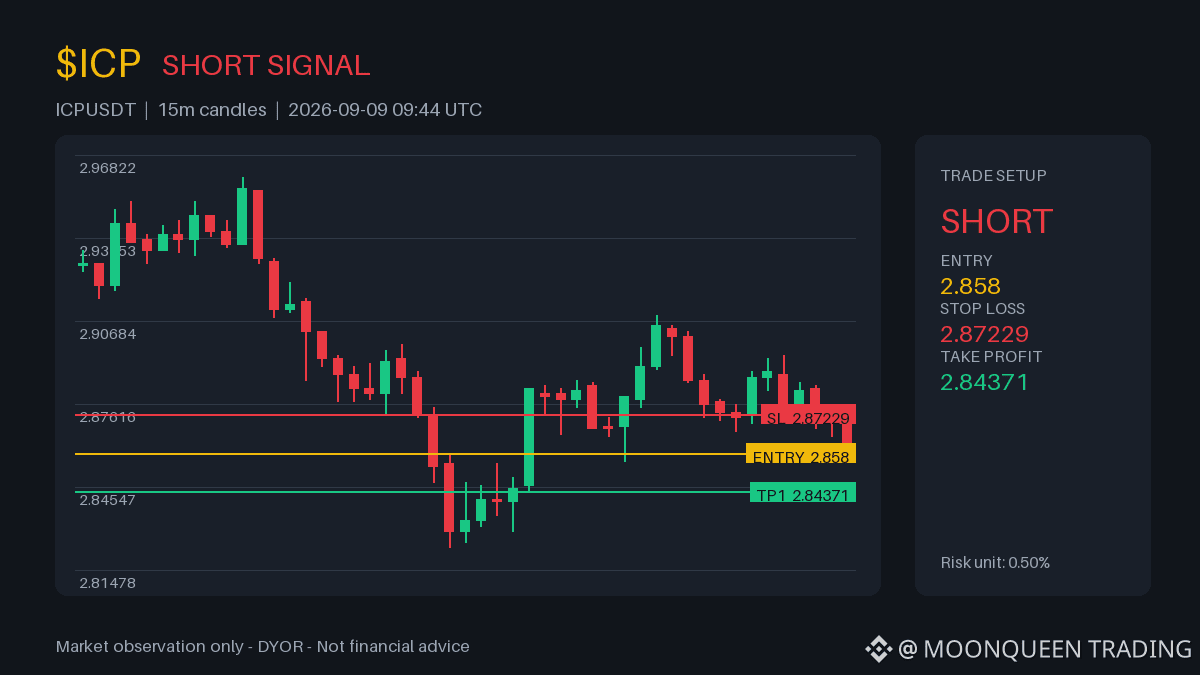The image size is (1200, 675).
Task: Click the DYOR disclaimer footer text
Action: point(263,647)
